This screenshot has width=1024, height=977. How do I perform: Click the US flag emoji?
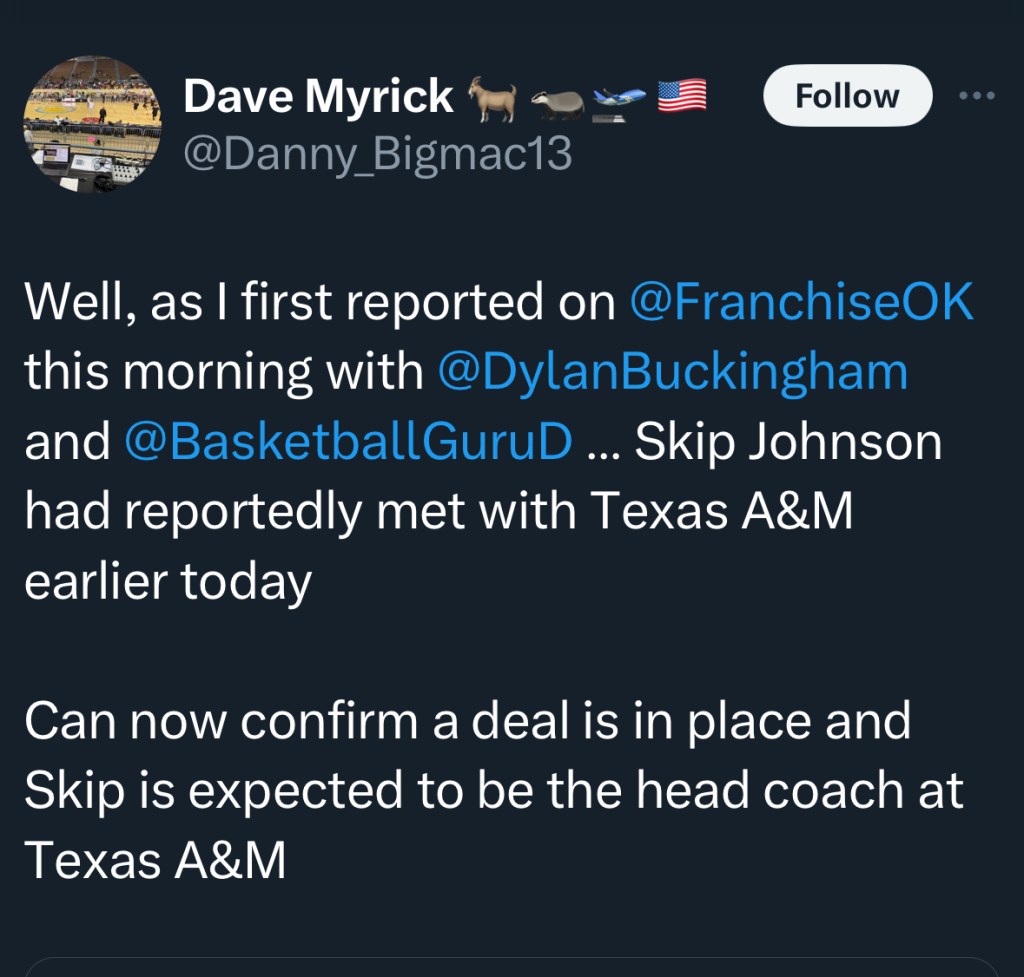pos(682,97)
